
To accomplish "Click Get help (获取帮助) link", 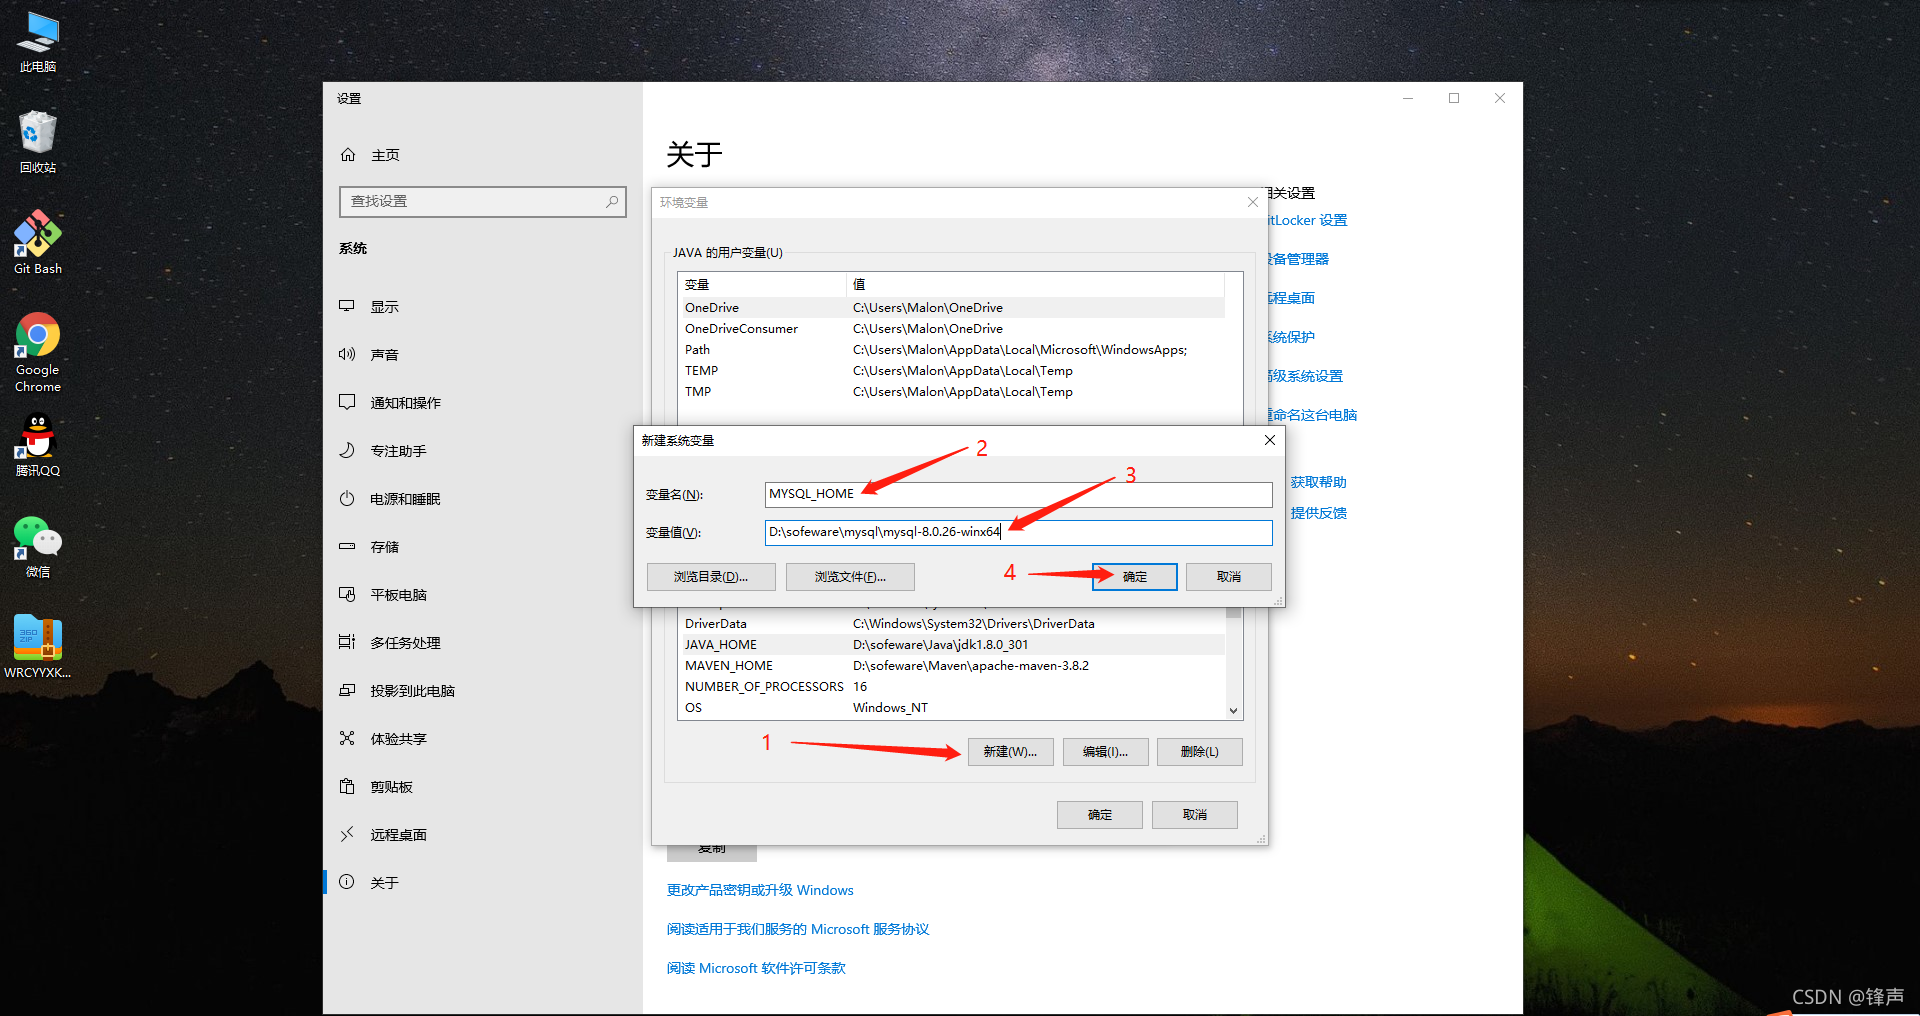I will pos(1318,482).
